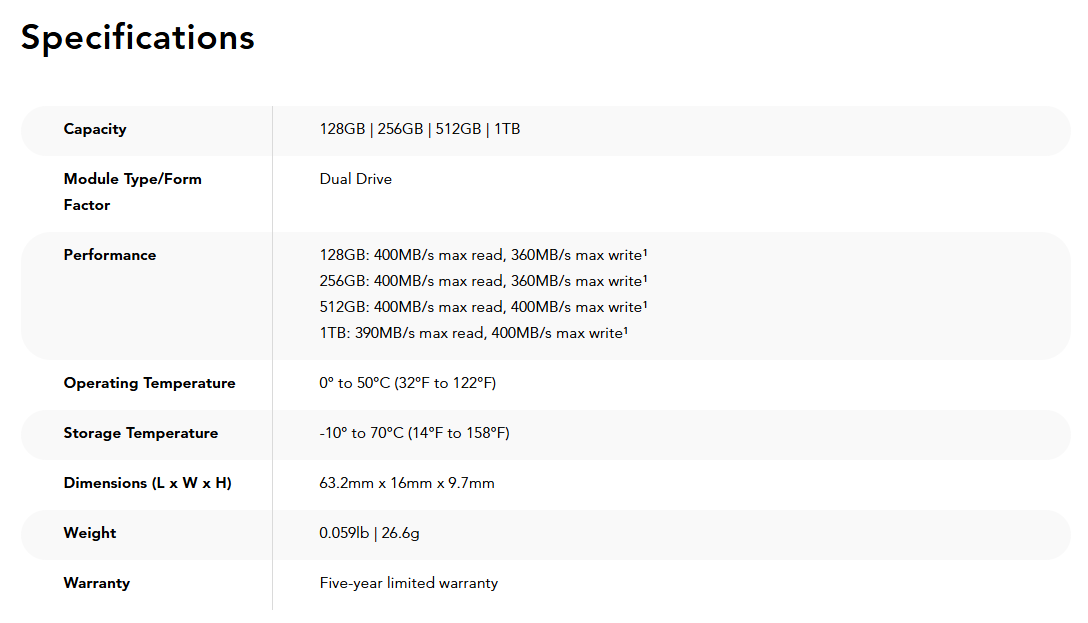The height and width of the screenshot is (623, 1088).
Task: Select the Dimensions (L x W x H) label
Action: (148, 483)
